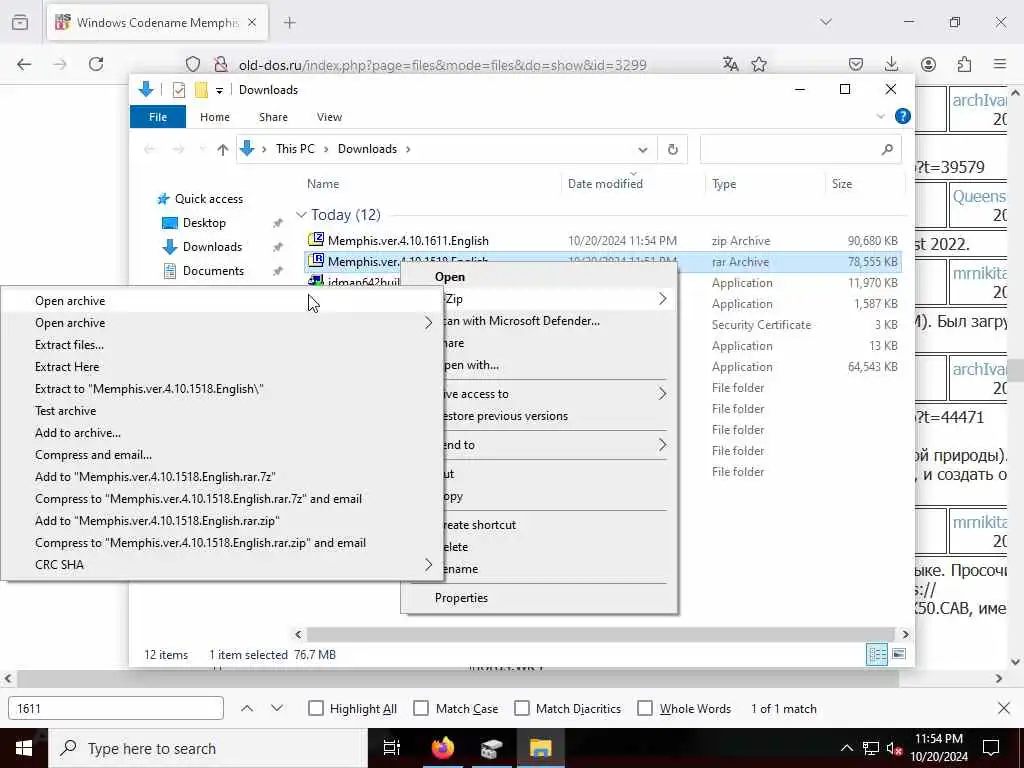
Task: Expand the Give access to submenu arrow
Action: (662, 394)
